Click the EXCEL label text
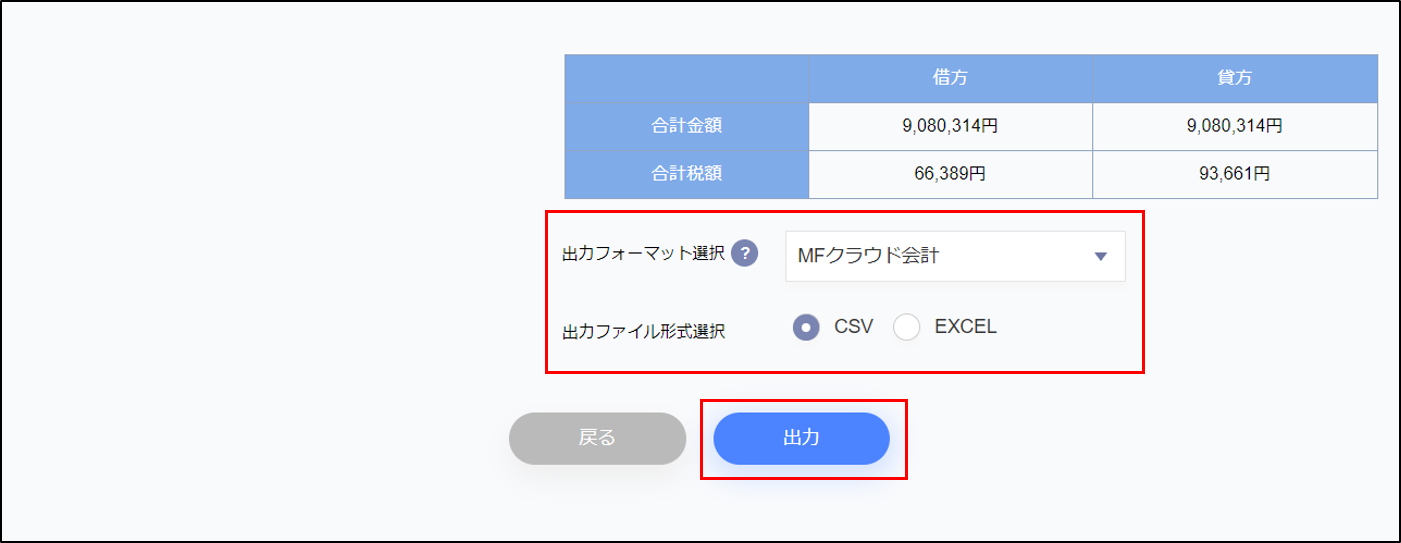The image size is (1401, 543). (x=965, y=326)
